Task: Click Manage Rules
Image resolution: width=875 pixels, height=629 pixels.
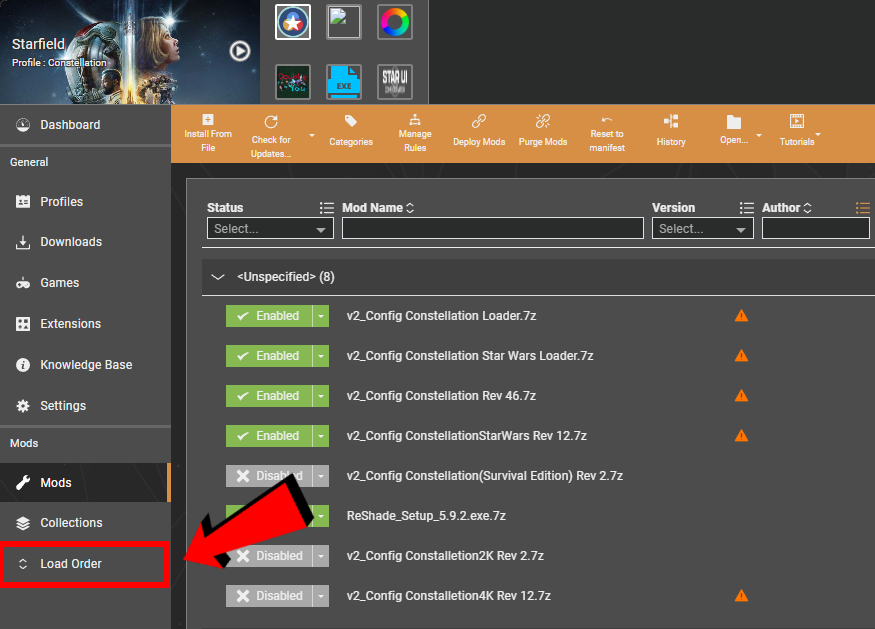Action: pyautogui.click(x=415, y=133)
